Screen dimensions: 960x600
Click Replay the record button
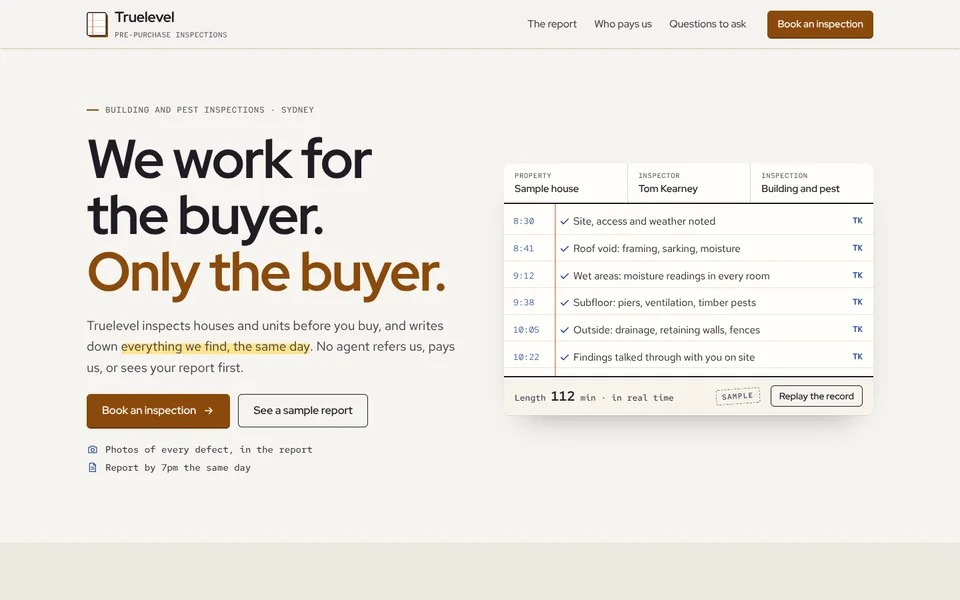pyautogui.click(x=816, y=396)
